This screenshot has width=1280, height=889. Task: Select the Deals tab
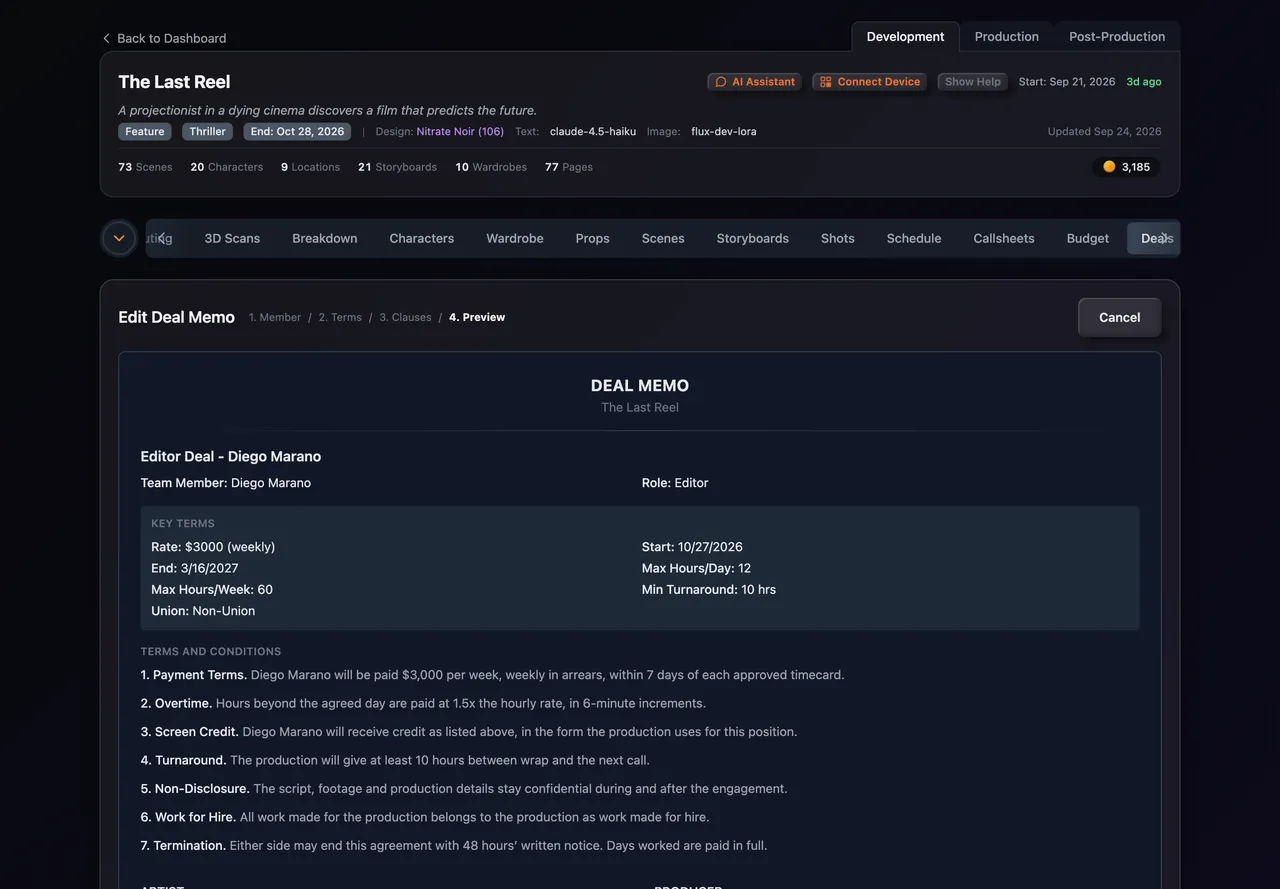[x=1155, y=238]
